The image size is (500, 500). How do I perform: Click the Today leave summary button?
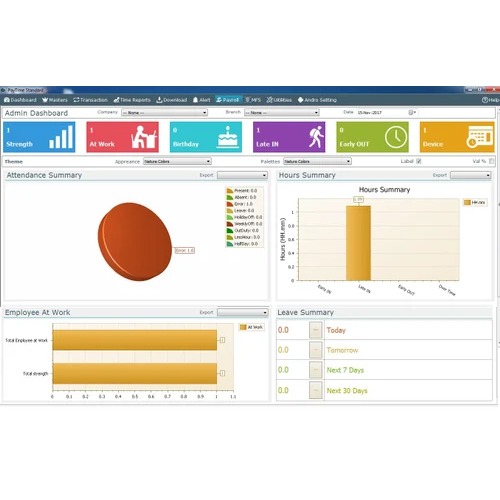(316, 330)
